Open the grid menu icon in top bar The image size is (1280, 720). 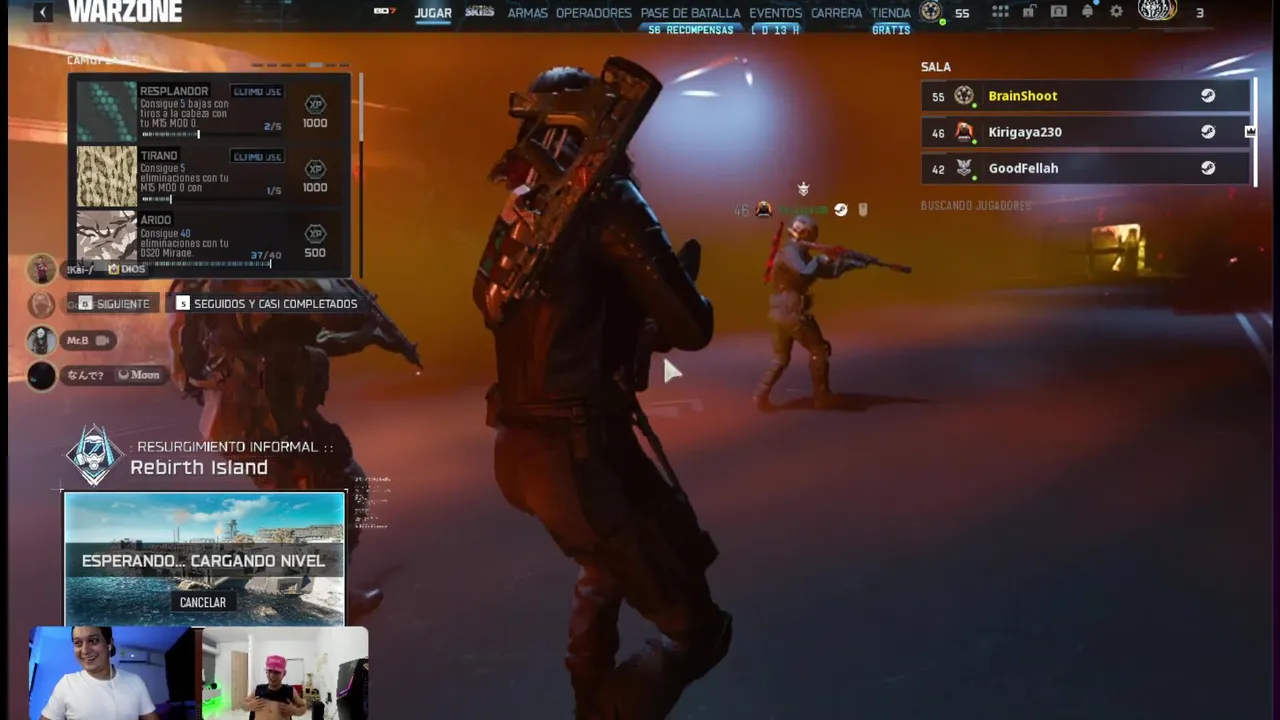[1000, 12]
